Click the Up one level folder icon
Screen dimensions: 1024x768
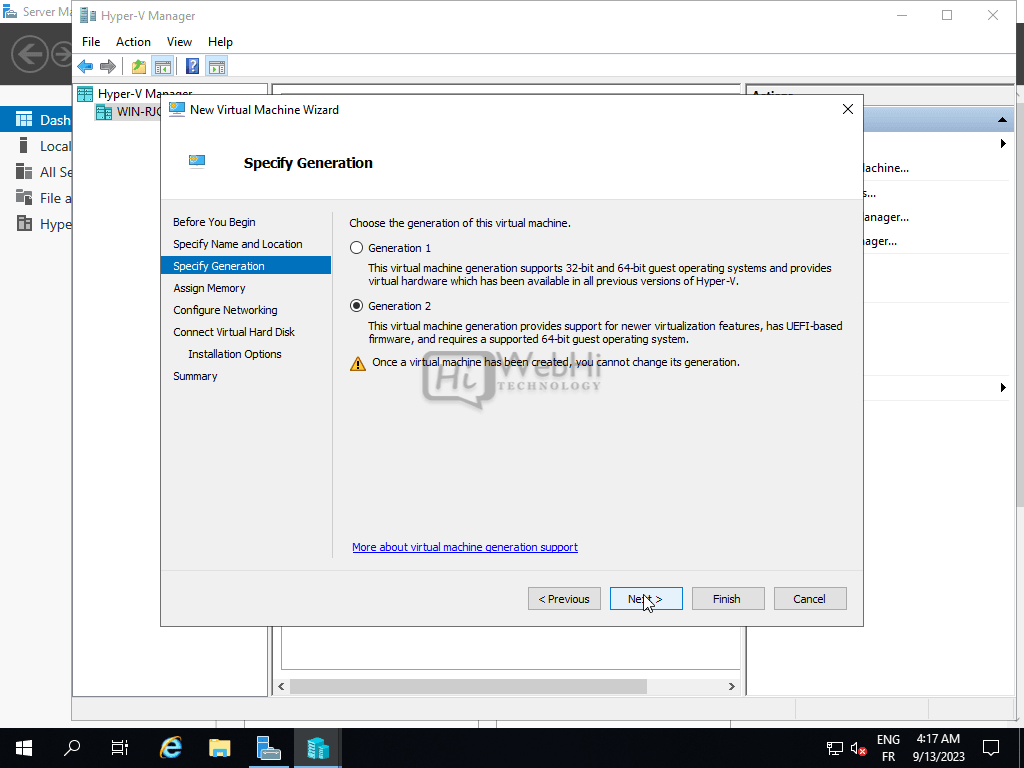pos(138,67)
